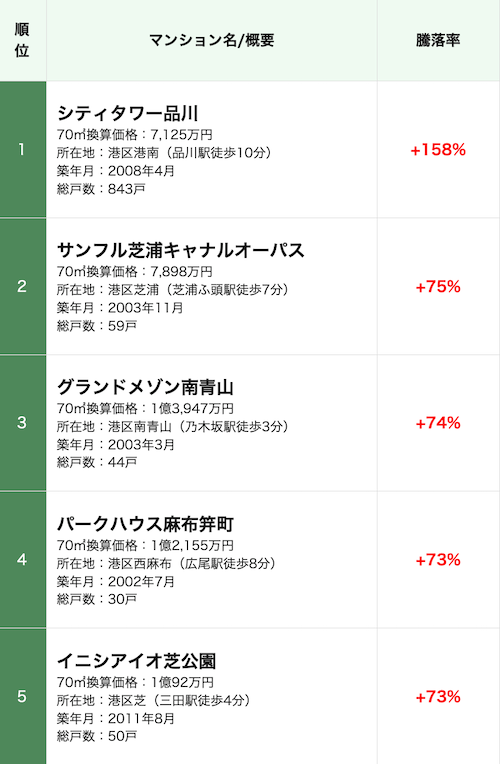Select rank number 3 green cell
The image size is (500, 764).
tap(23, 423)
